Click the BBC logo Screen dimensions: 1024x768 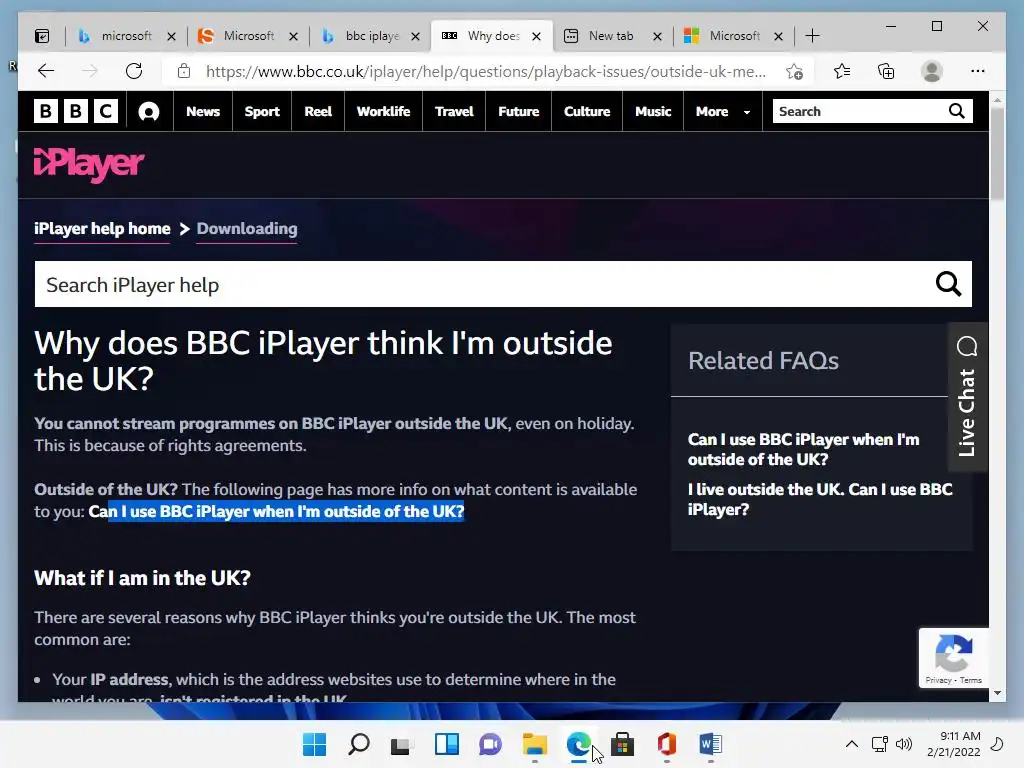76,112
